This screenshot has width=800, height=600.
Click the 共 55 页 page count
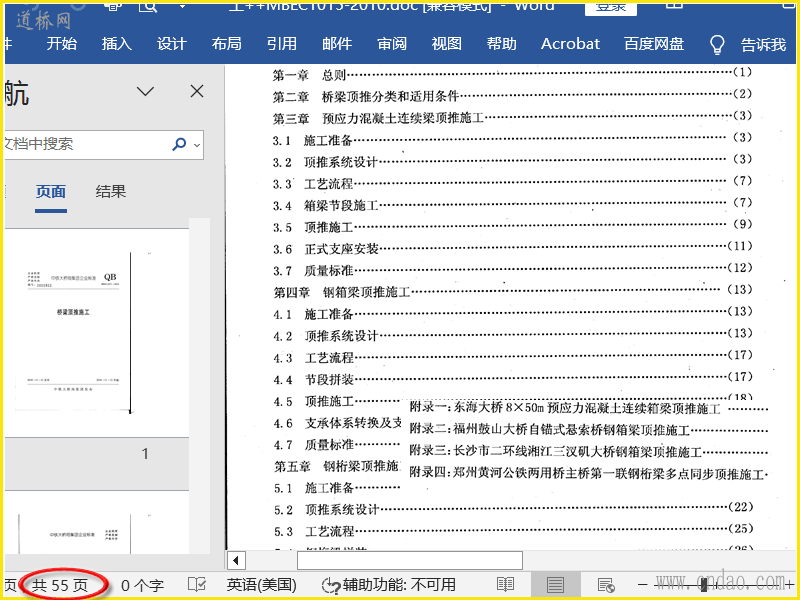[60, 584]
